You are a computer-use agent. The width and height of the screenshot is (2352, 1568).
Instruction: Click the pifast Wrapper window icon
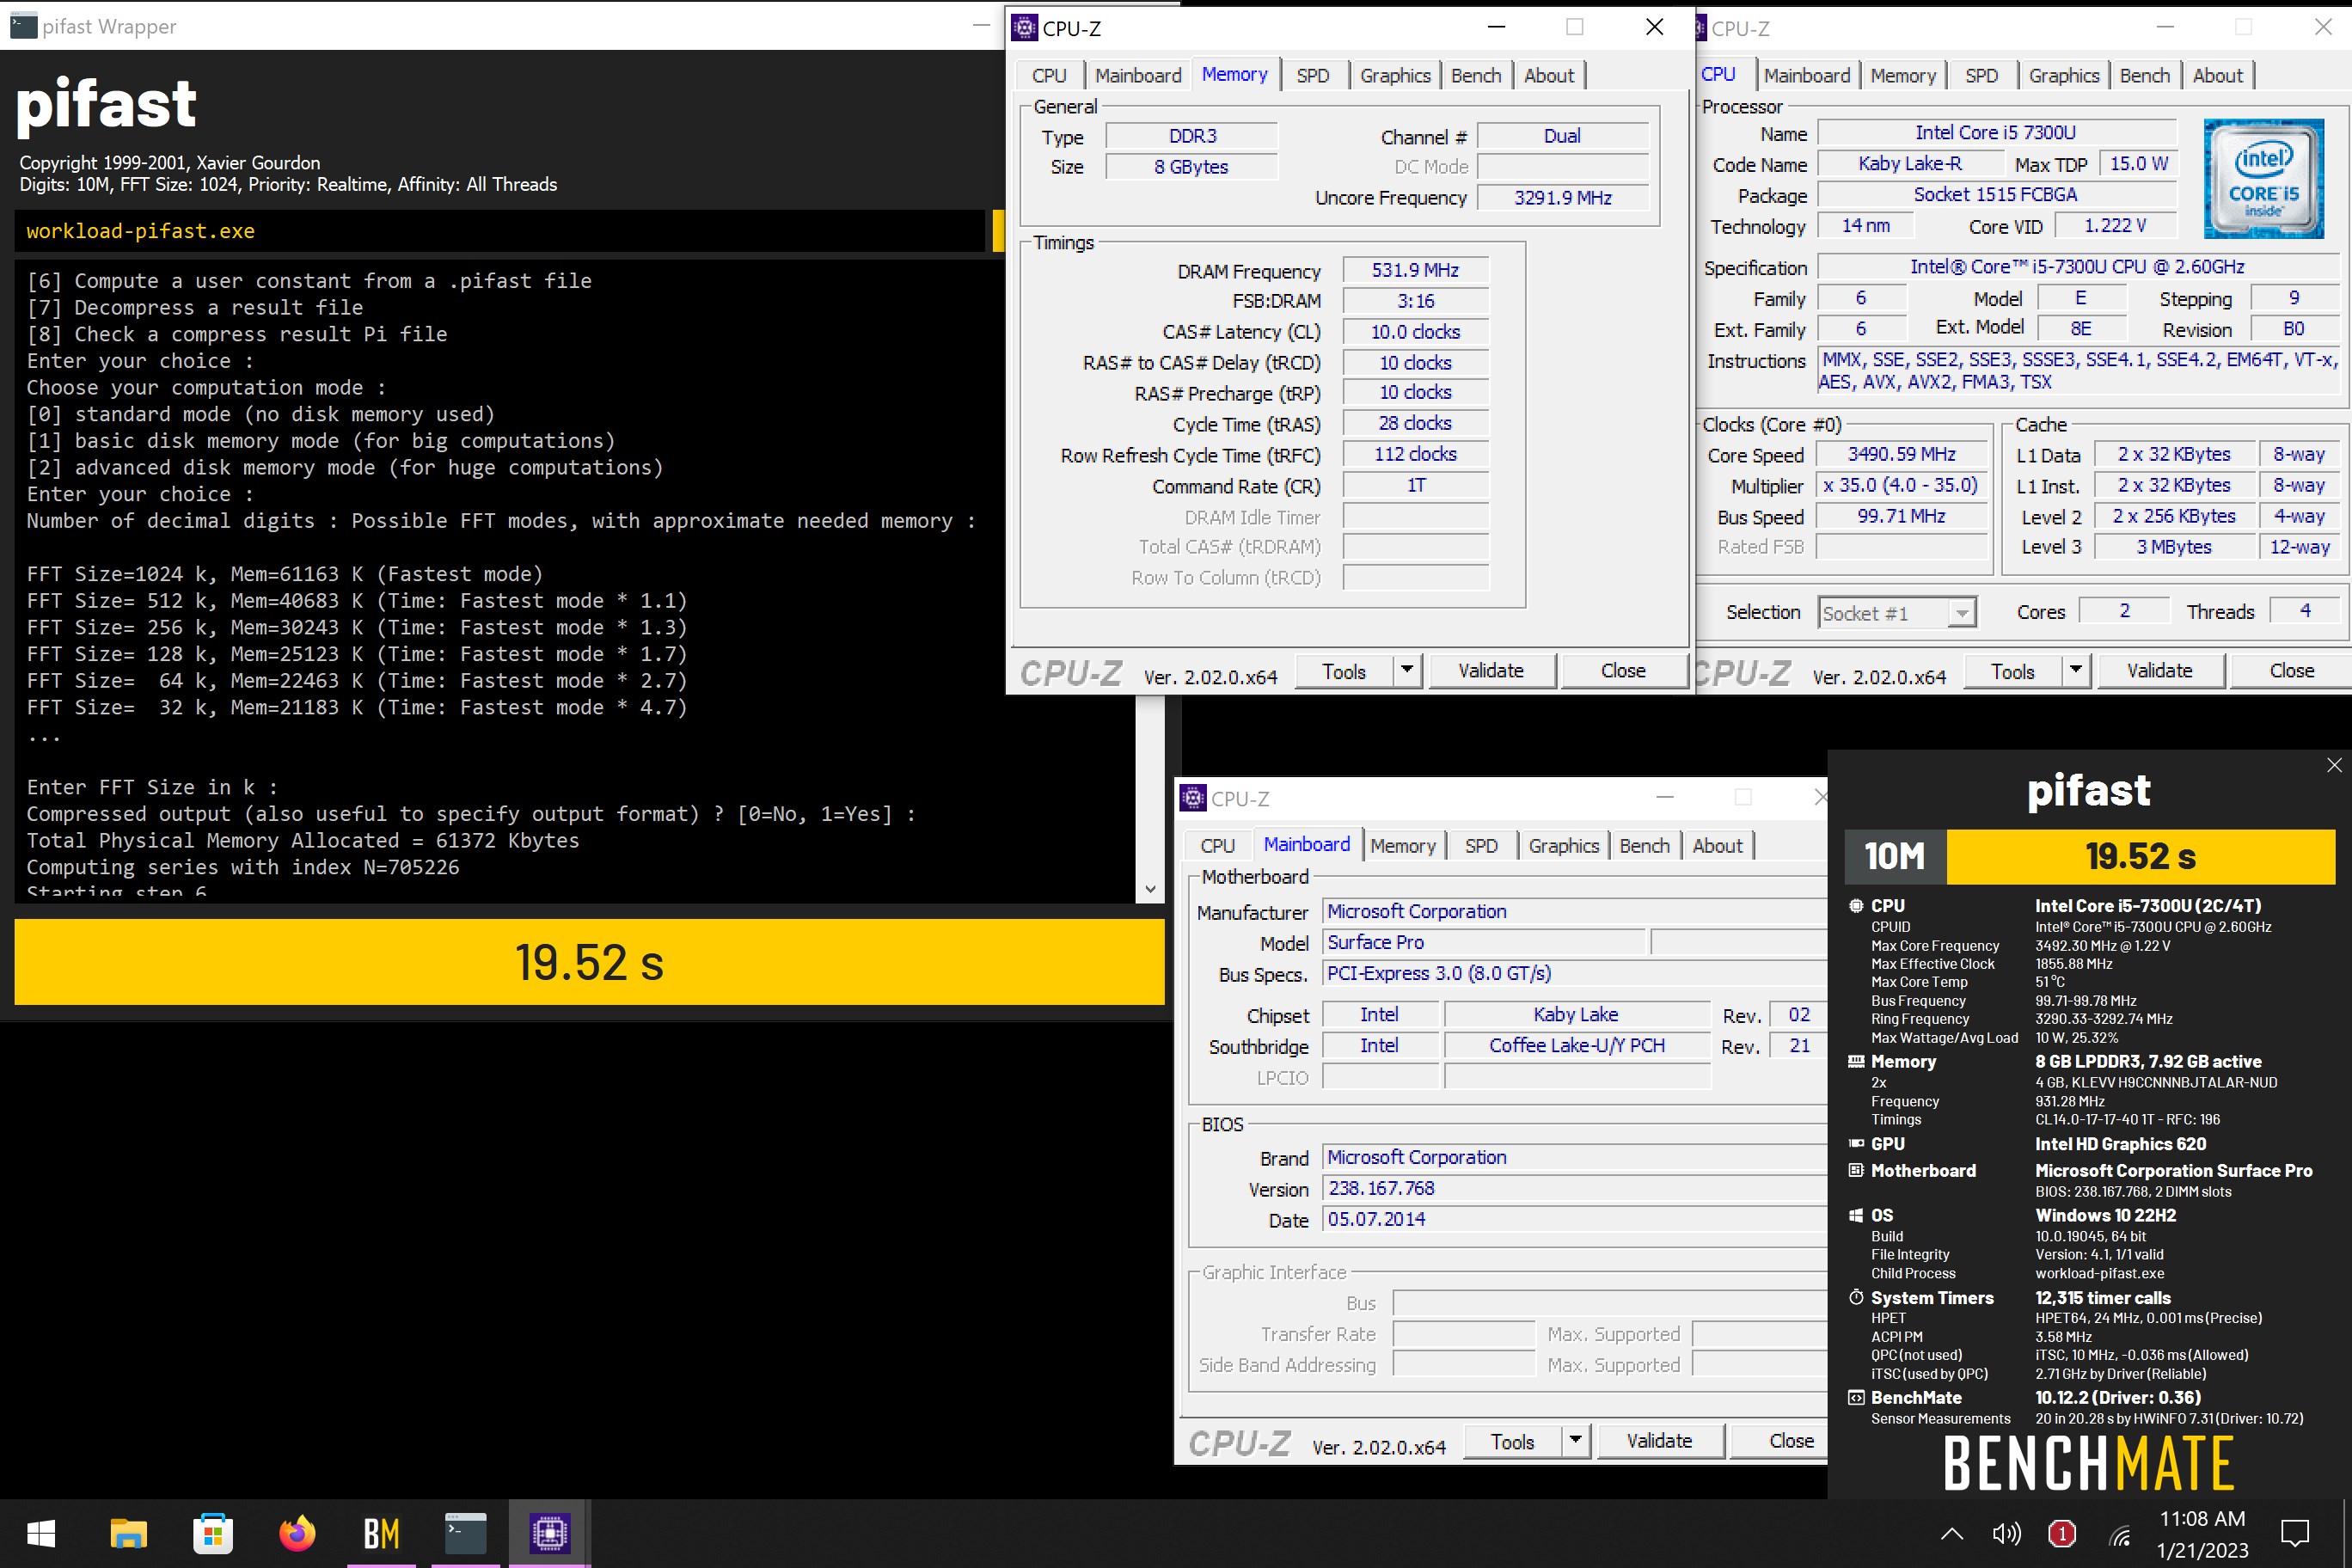click(x=23, y=26)
